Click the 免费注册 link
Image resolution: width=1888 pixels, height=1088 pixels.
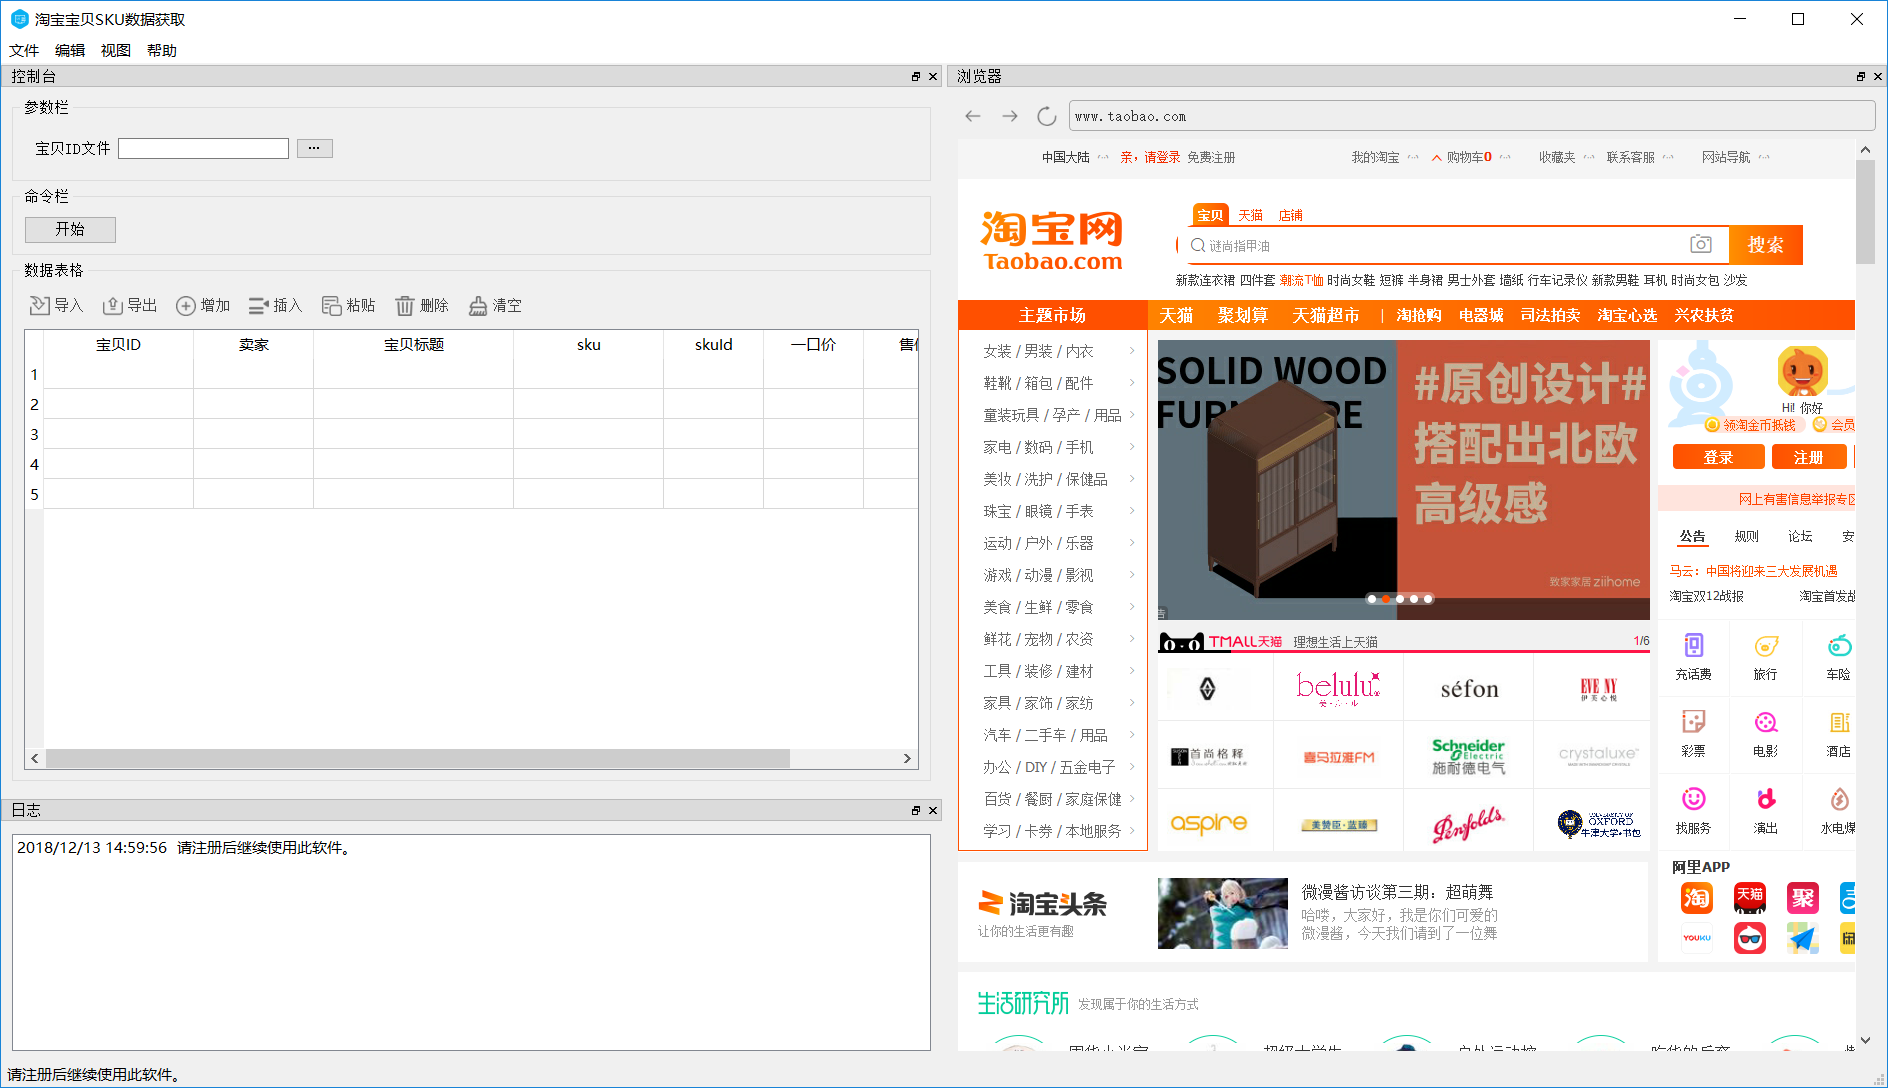click(1211, 157)
